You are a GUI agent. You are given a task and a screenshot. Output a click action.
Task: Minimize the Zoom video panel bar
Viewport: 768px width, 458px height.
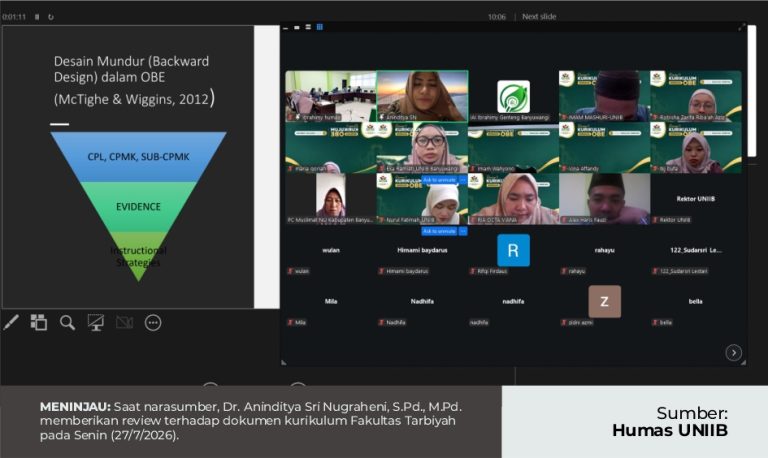[286, 28]
